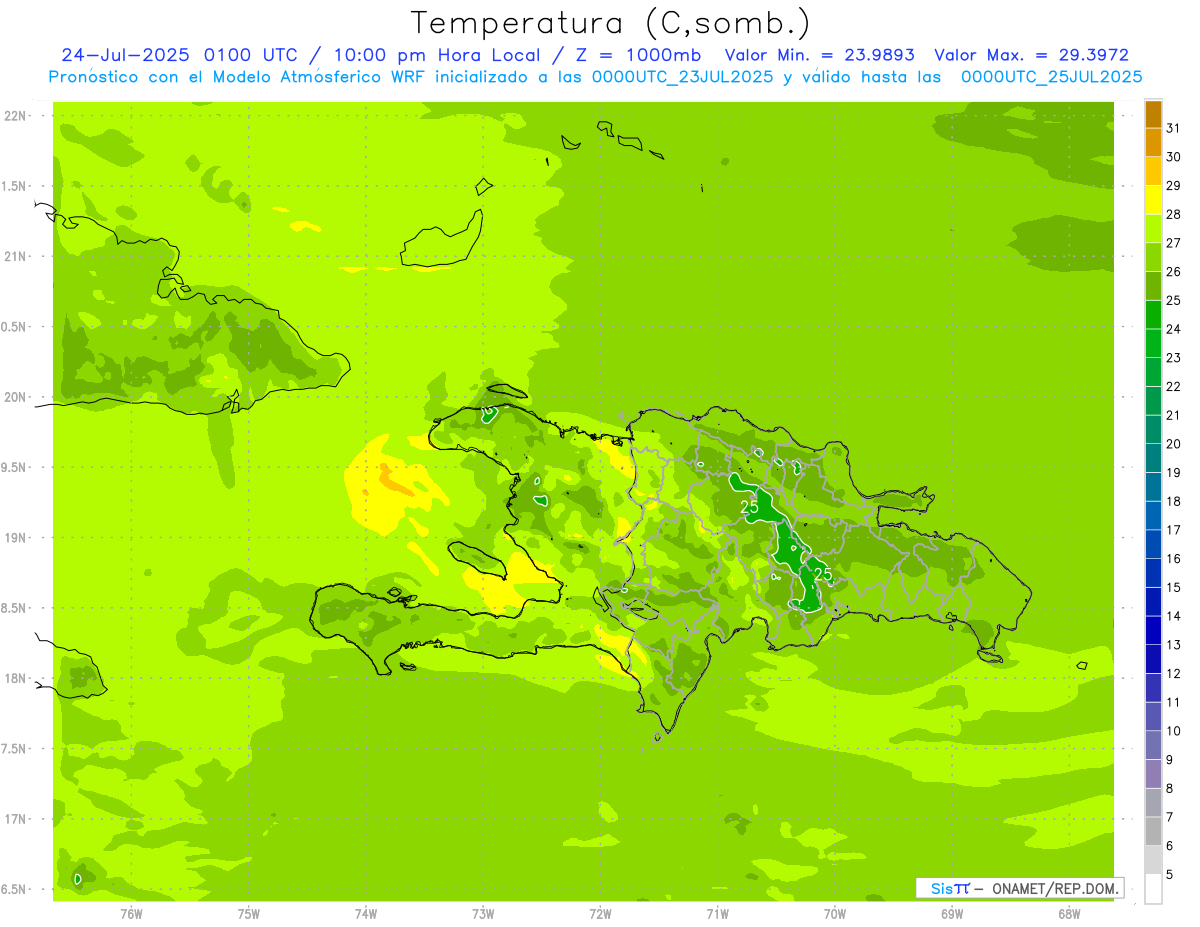Pick the green legend color between 24 and 25
Image resolution: width=1200 pixels, height=927 pixels.
[1153, 315]
